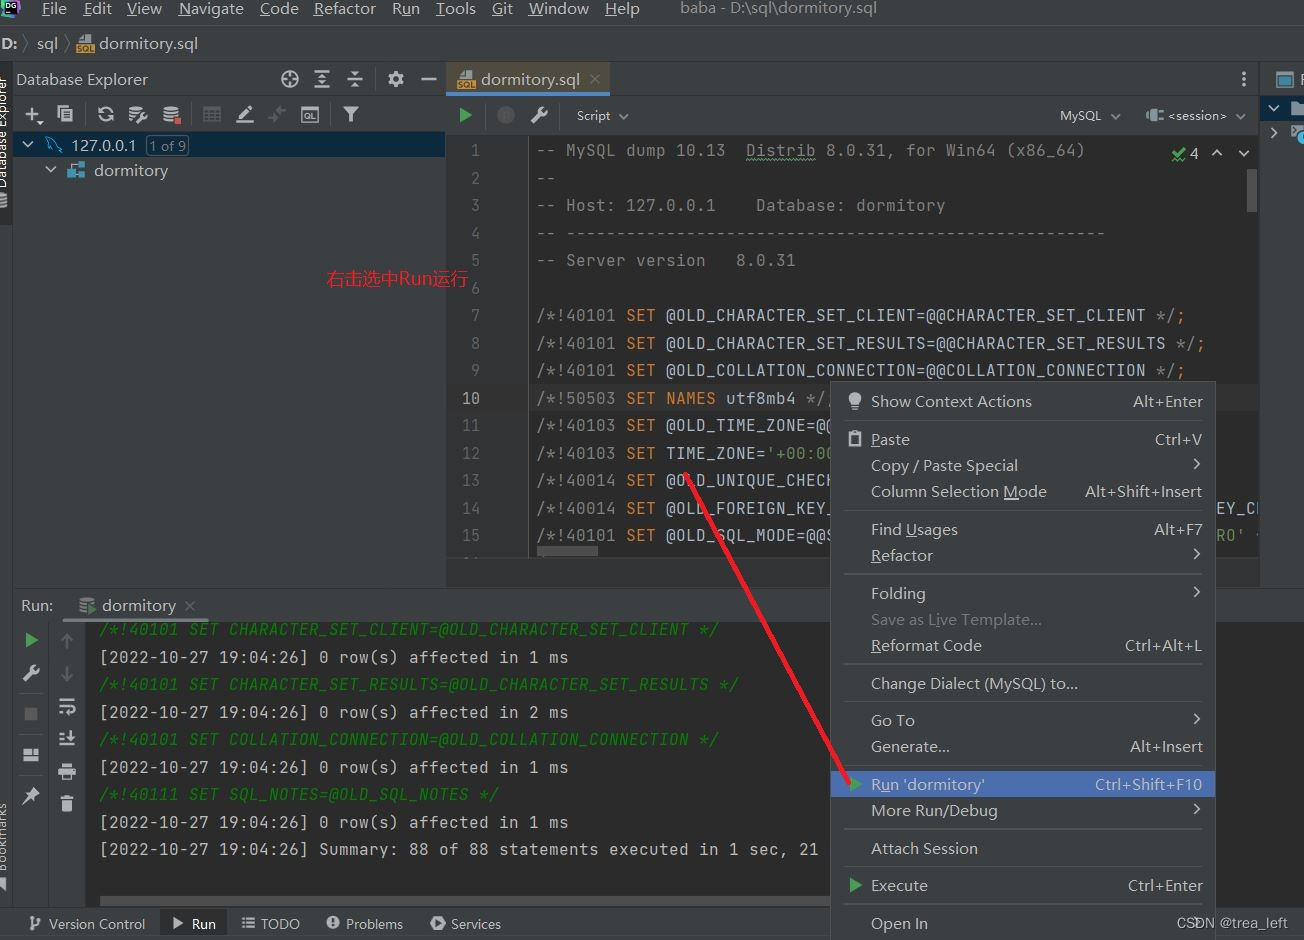The image size is (1304, 940).
Task: Choose Paste in the context menu
Action: pos(1023,439)
